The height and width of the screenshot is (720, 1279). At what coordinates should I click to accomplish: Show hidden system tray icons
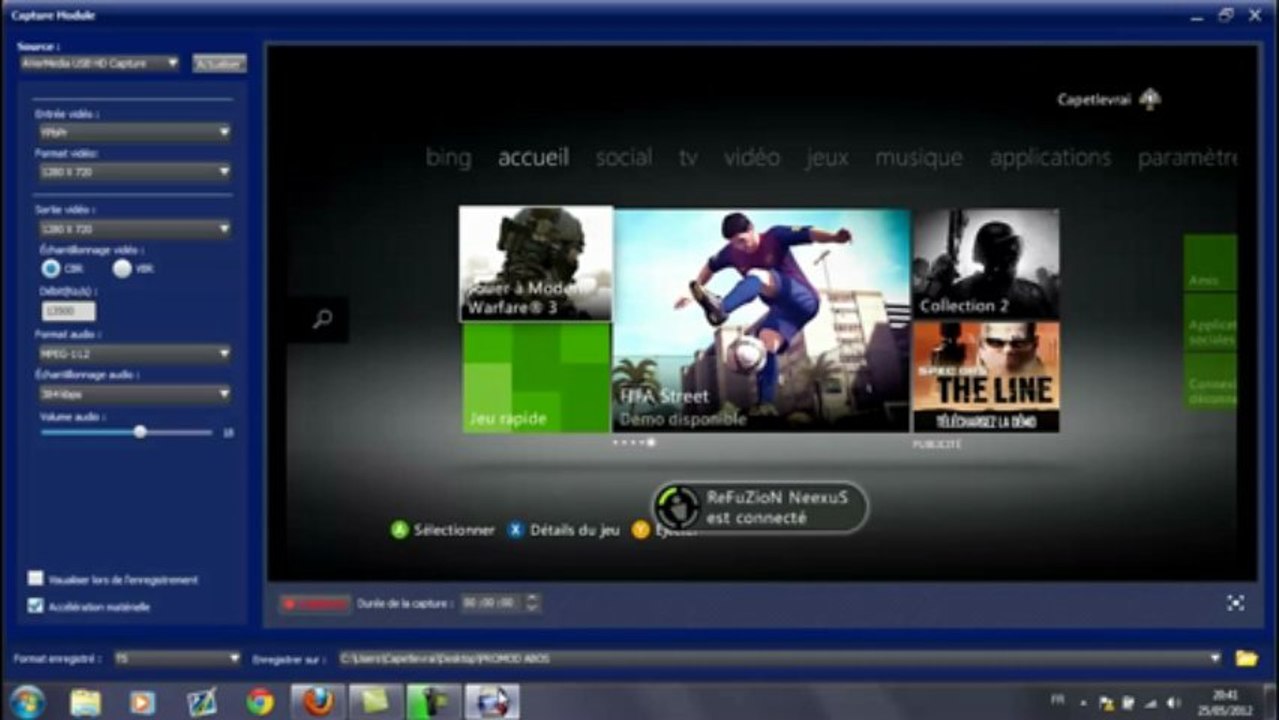1084,703
